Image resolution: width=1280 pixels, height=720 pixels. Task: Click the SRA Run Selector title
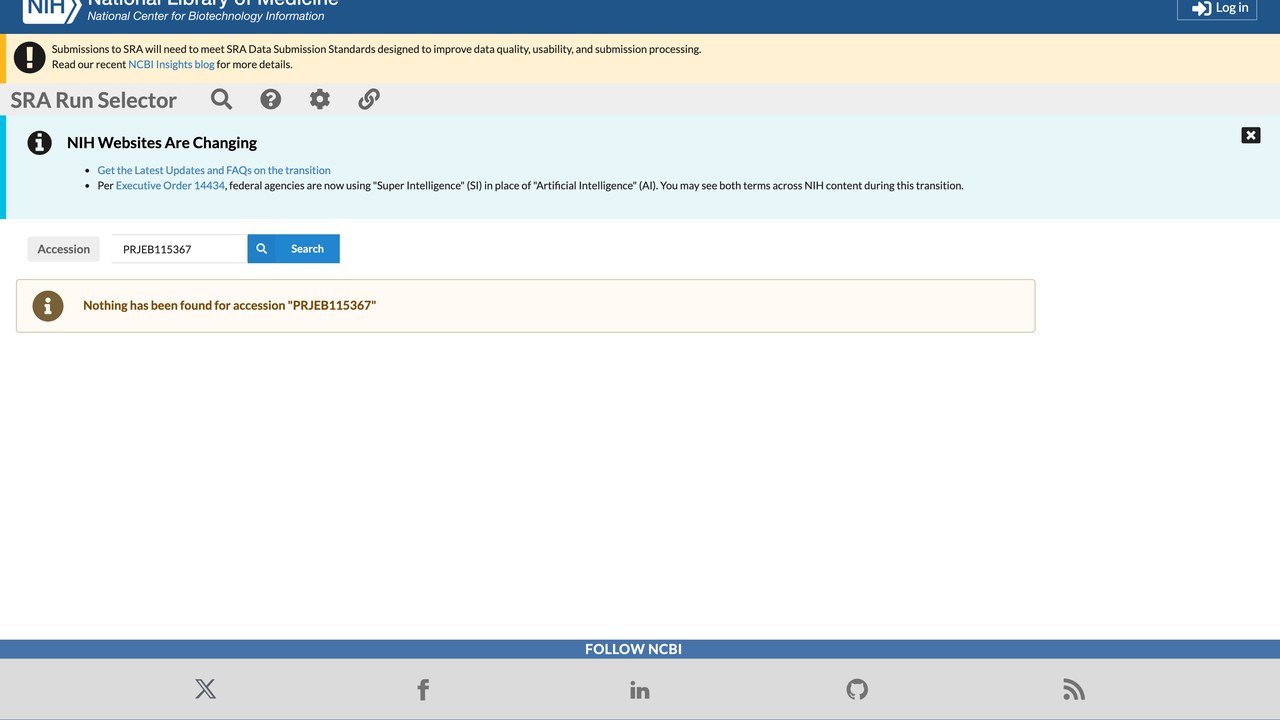pyautogui.click(x=94, y=100)
